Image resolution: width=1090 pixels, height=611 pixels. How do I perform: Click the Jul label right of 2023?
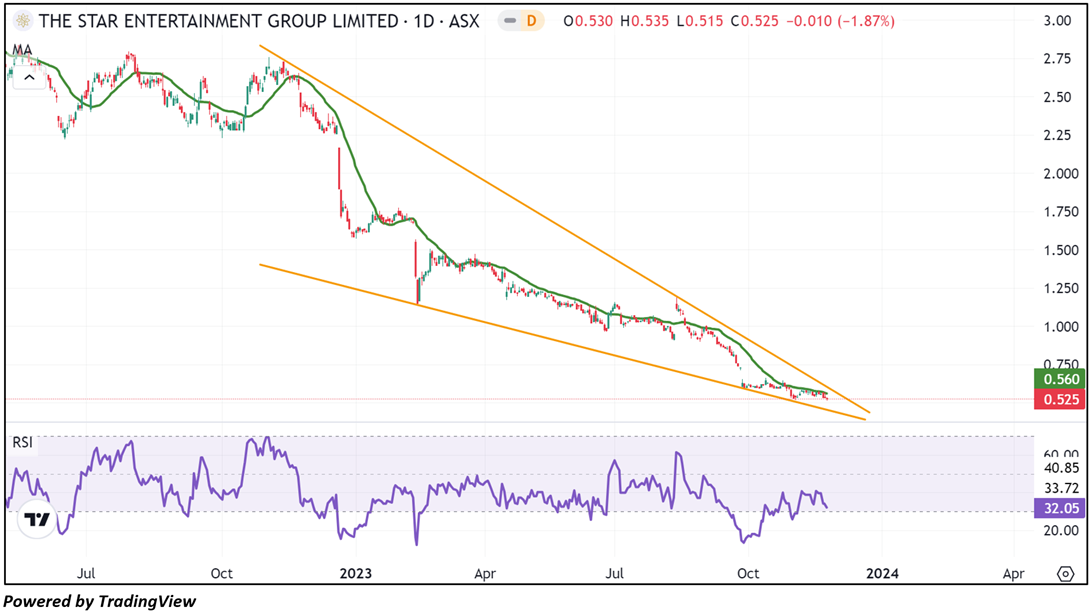coord(615,573)
